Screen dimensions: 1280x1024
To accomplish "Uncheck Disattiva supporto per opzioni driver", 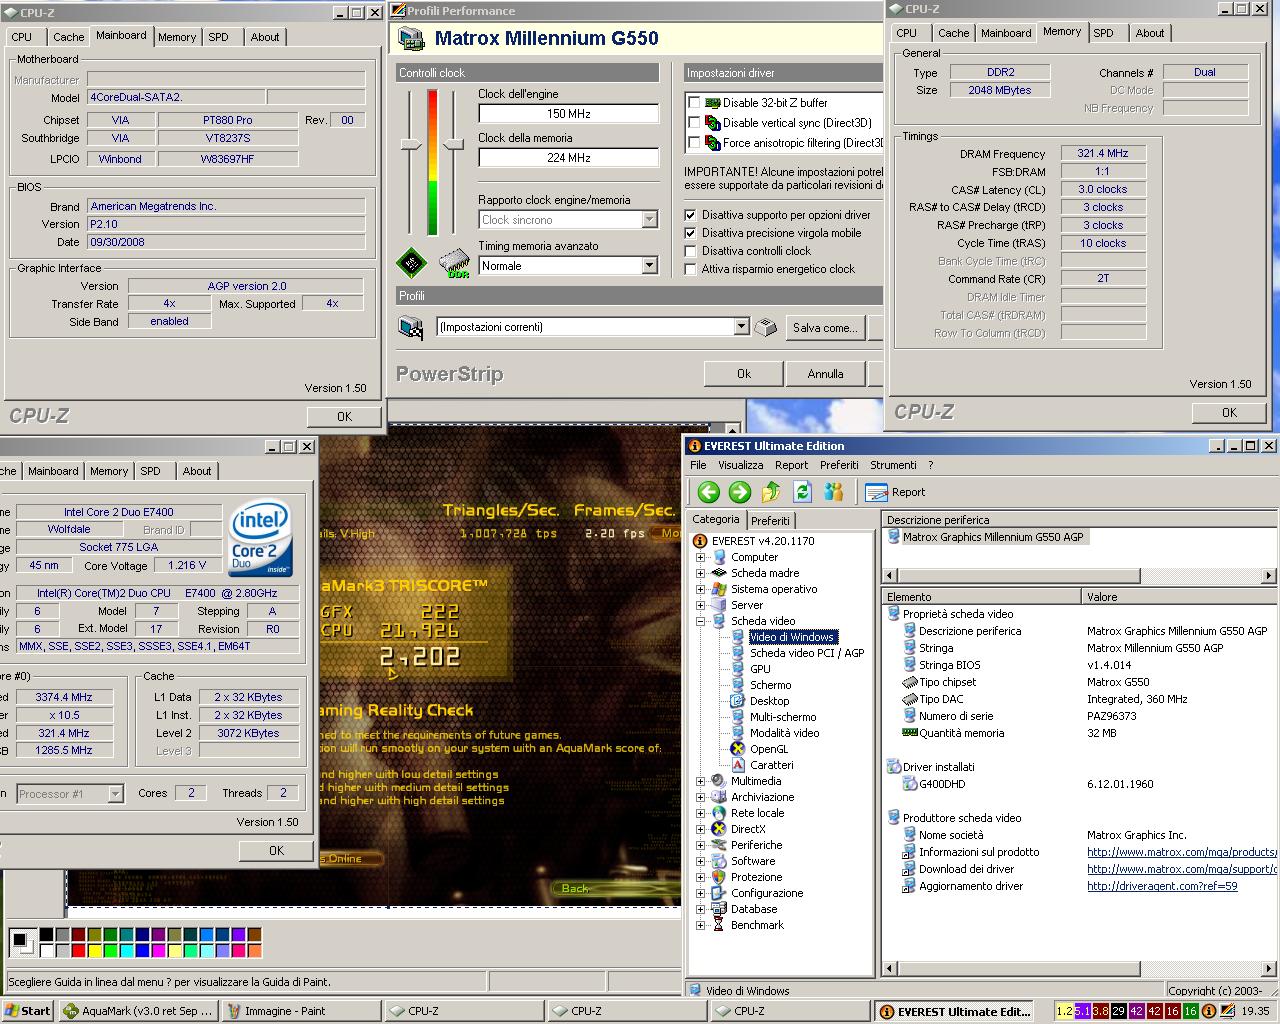I will pyautogui.click(x=690, y=215).
